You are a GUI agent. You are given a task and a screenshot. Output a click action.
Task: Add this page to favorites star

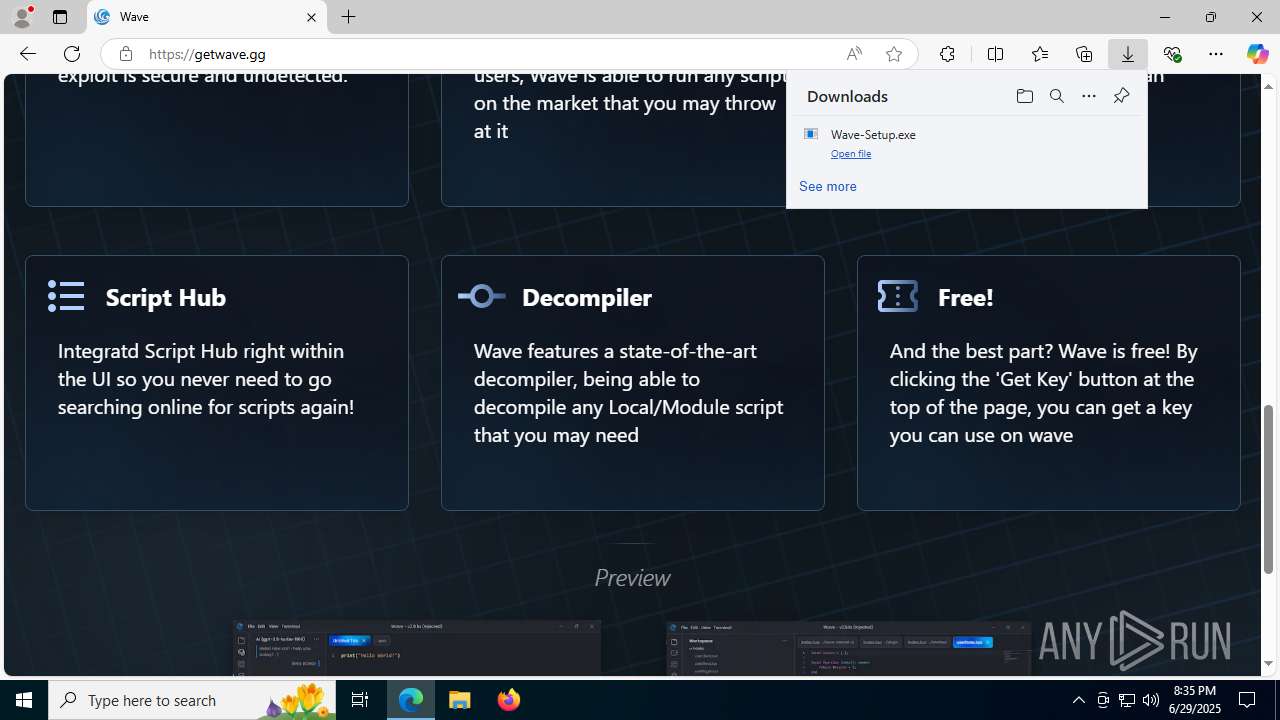[894, 54]
